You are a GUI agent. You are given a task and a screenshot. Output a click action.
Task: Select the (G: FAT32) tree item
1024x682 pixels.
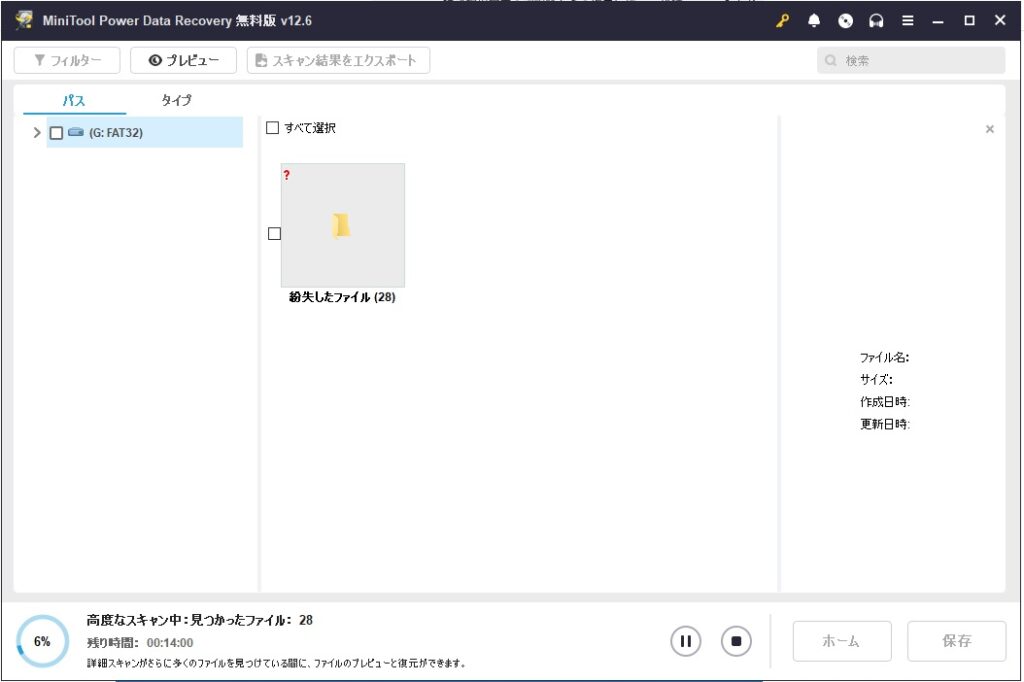(x=145, y=133)
